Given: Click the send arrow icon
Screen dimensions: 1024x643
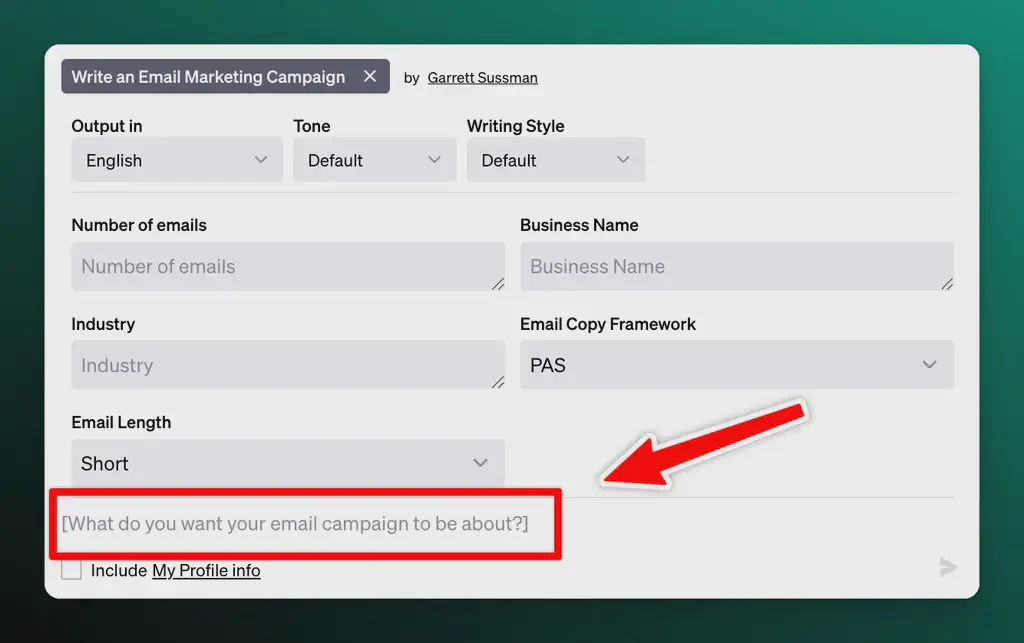Looking at the screenshot, I should tap(948, 567).
